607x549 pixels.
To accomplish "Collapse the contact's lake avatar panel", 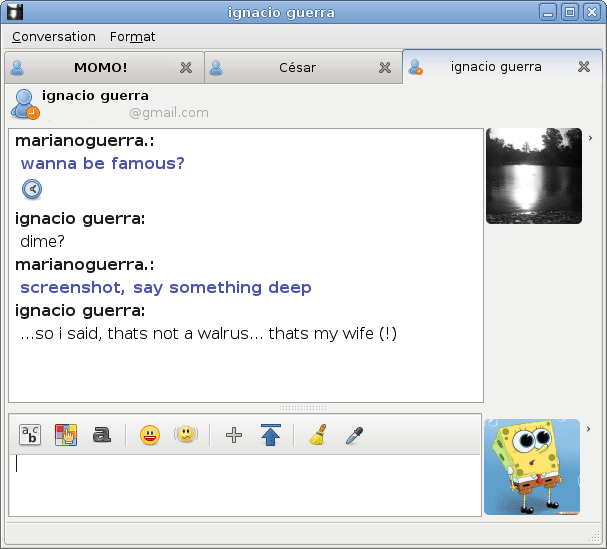I will pyautogui.click(x=590, y=139).
